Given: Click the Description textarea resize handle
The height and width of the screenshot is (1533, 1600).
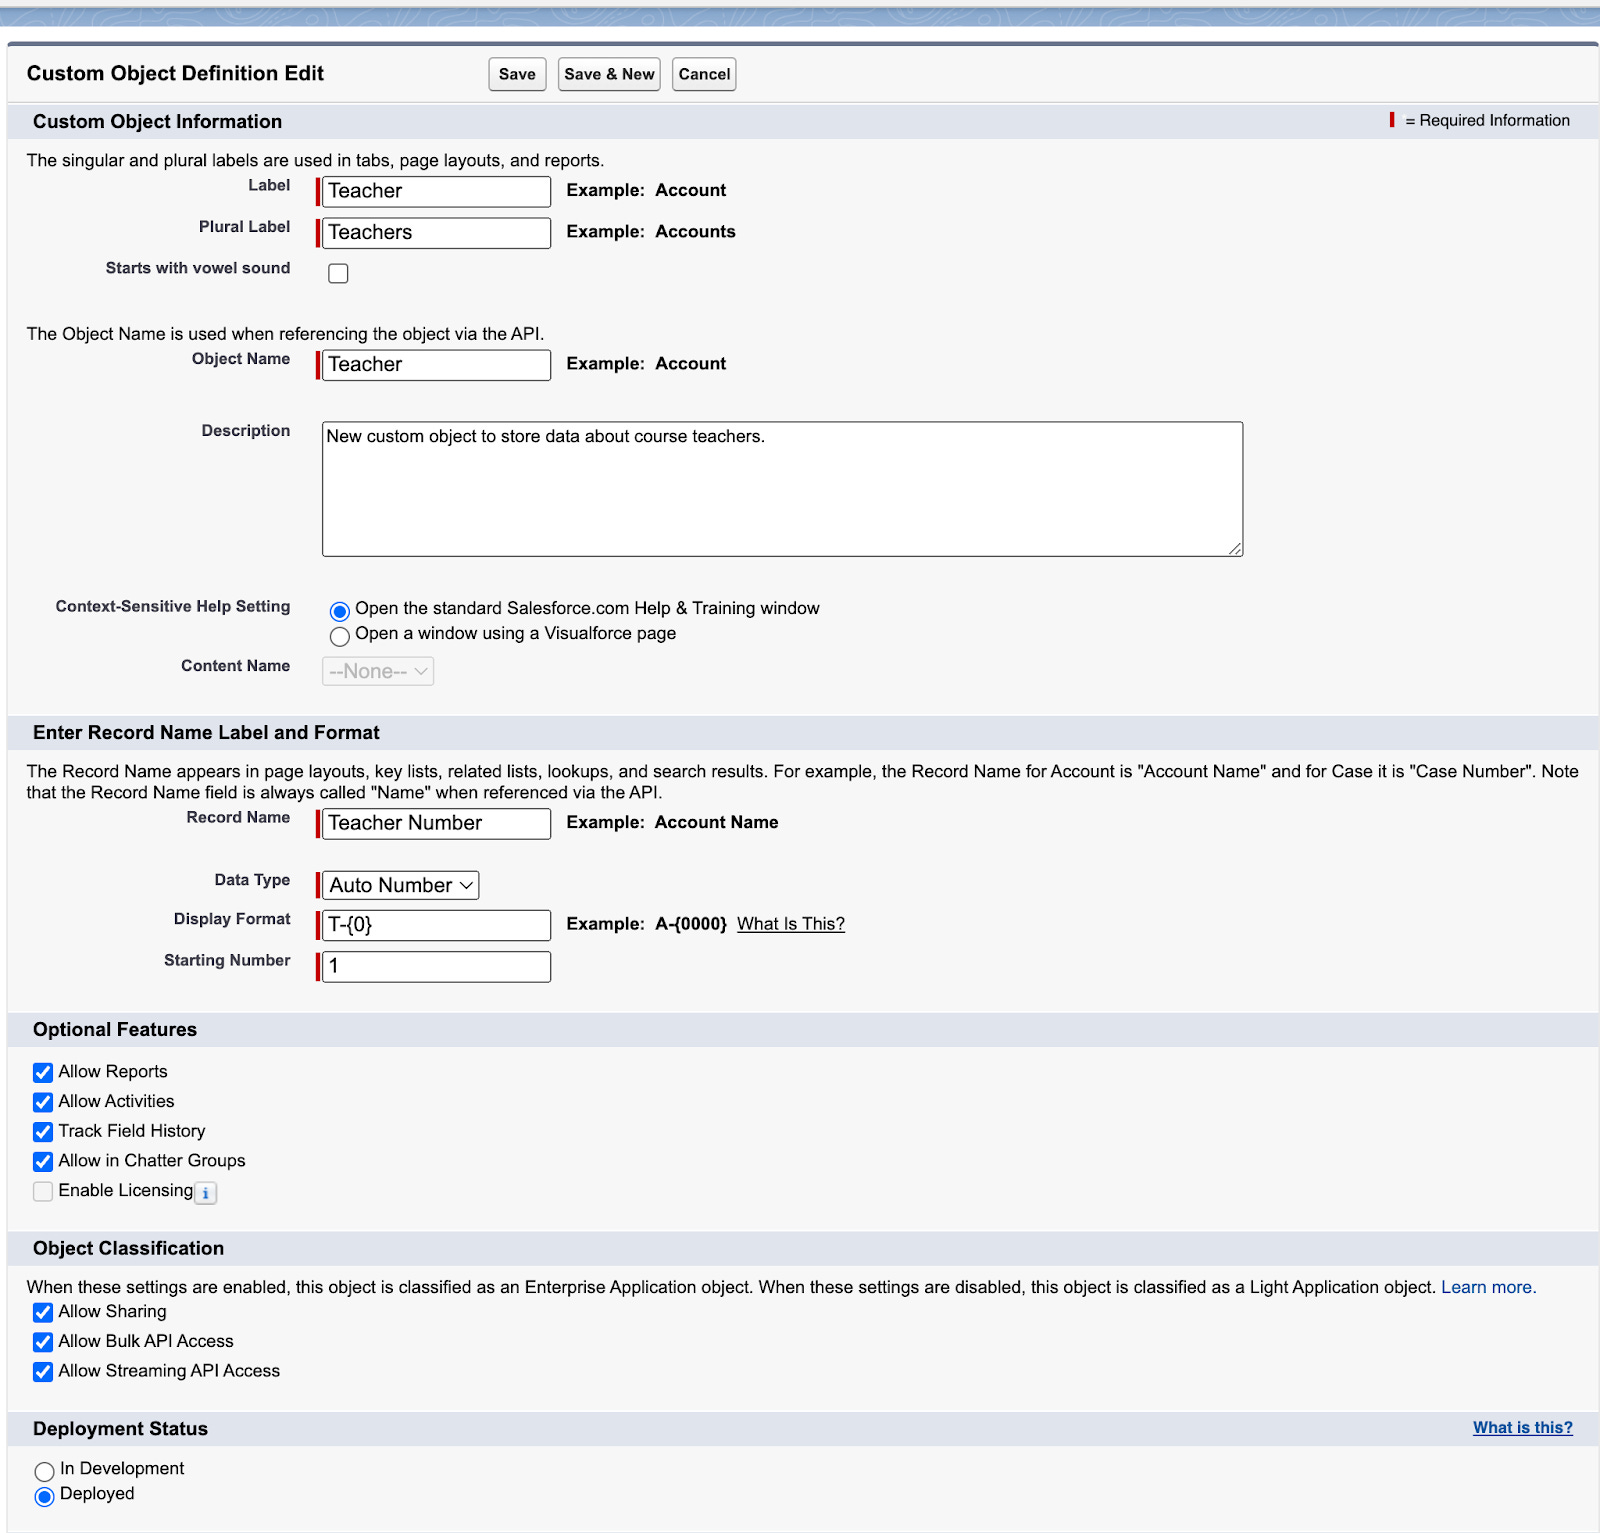Looking at the screenshot, I should (x=1236, y=549).
